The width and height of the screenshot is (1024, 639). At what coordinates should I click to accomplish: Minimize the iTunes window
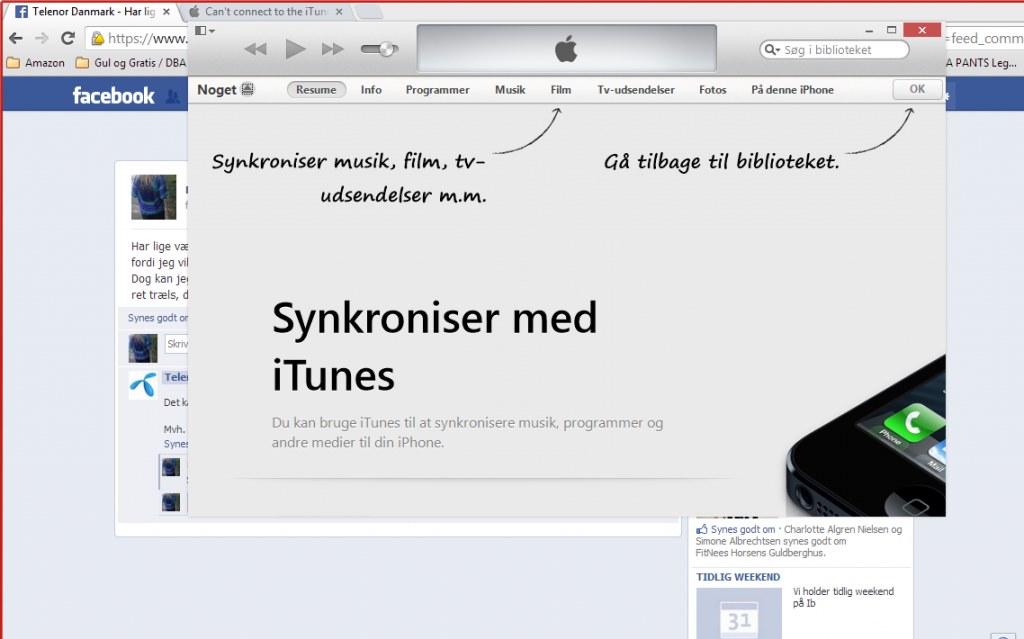tap(869, 31)
